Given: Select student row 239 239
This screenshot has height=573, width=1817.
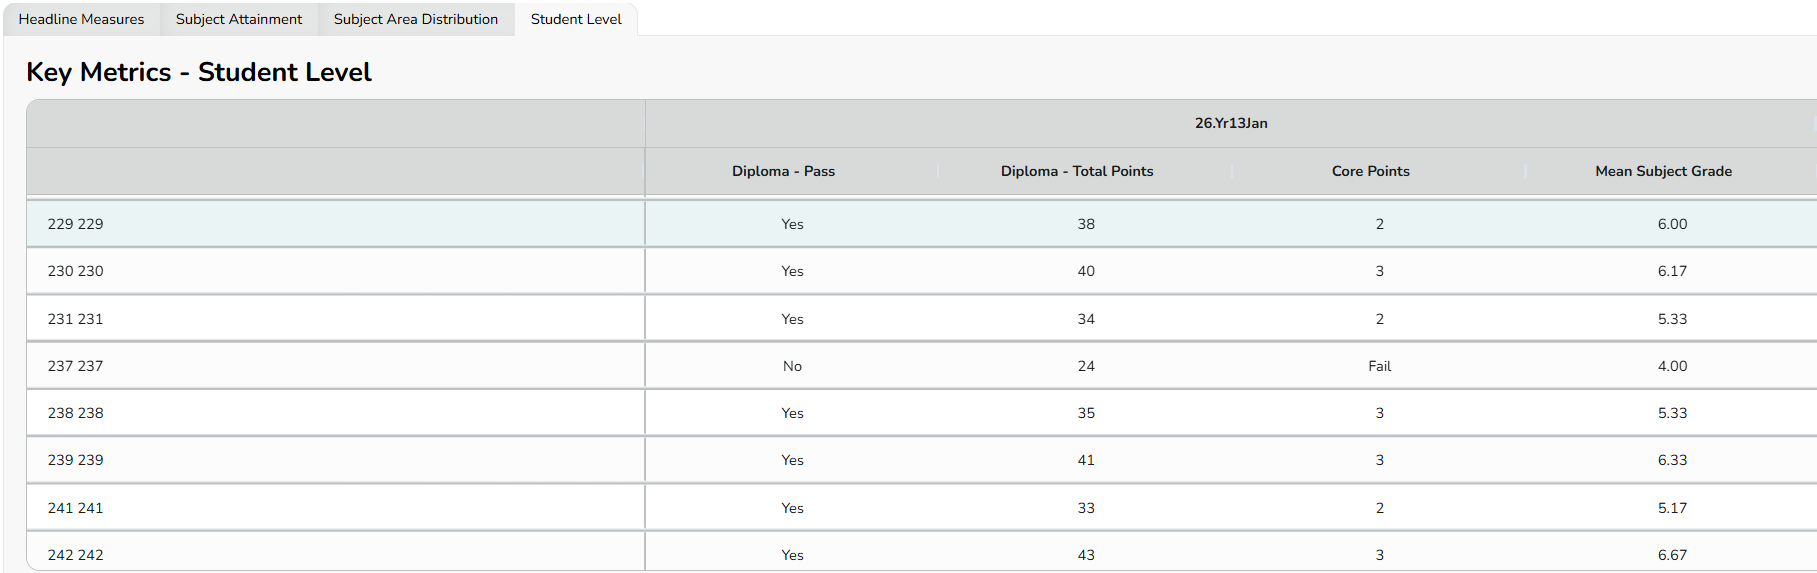Looking at the screenshot, I should [x=76, y=460].
